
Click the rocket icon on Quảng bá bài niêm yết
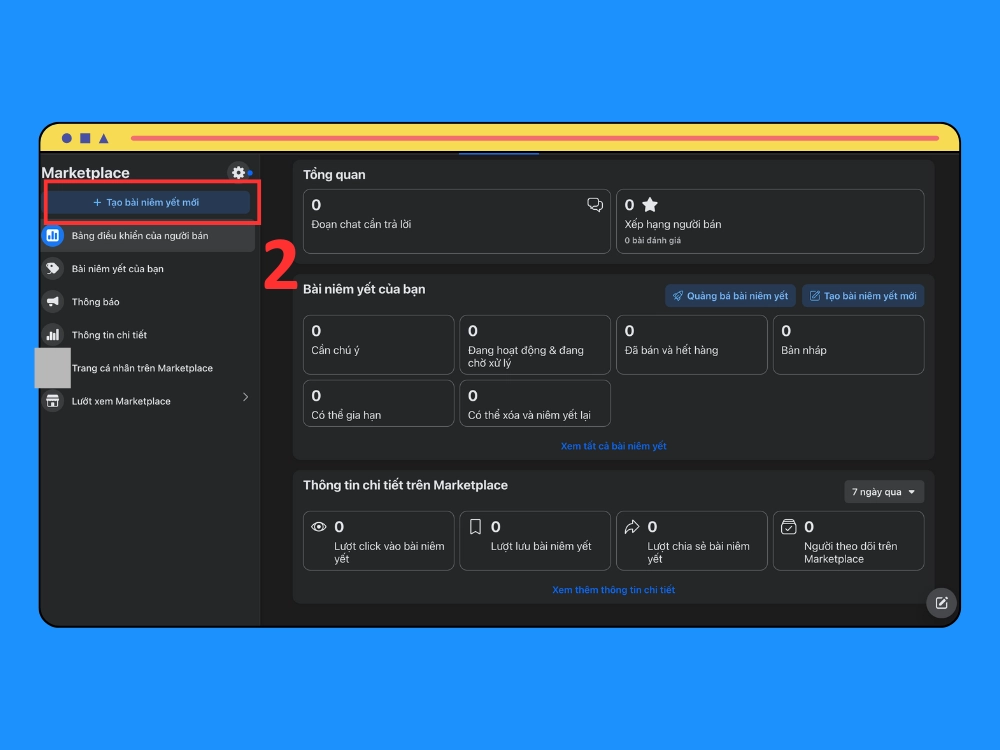point(678,296)
